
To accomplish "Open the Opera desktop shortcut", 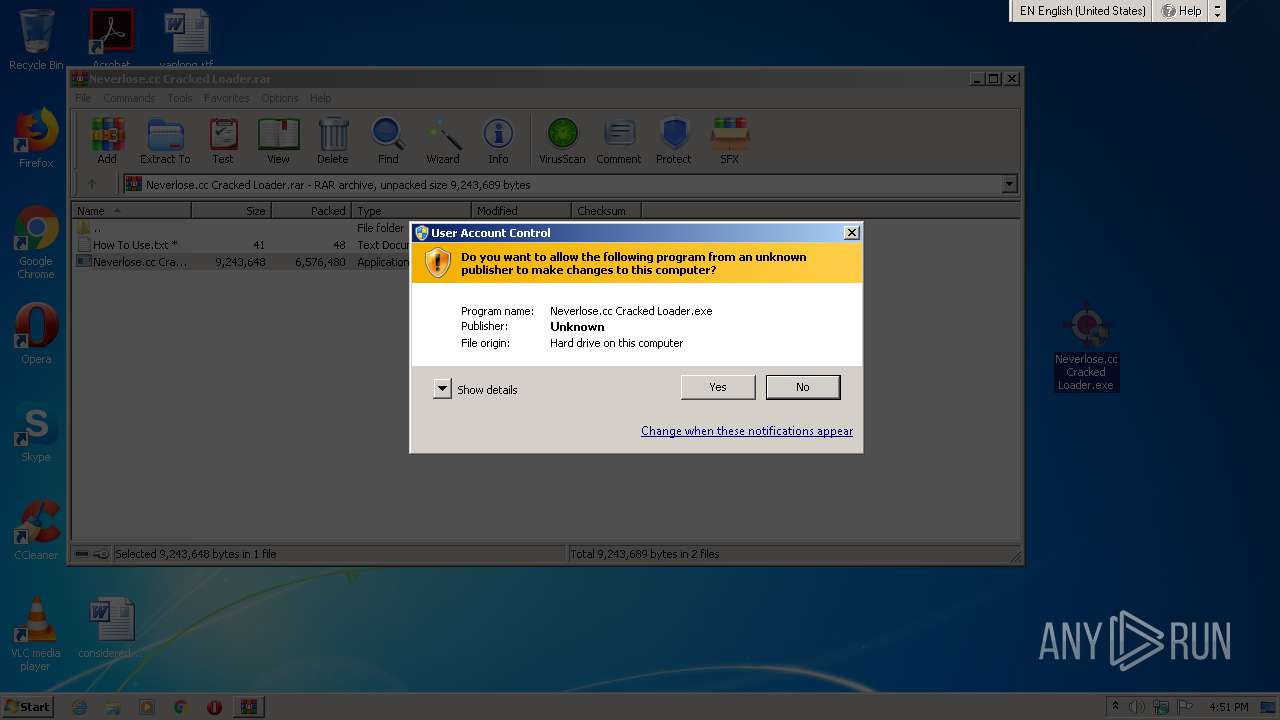I will point(36,334).
